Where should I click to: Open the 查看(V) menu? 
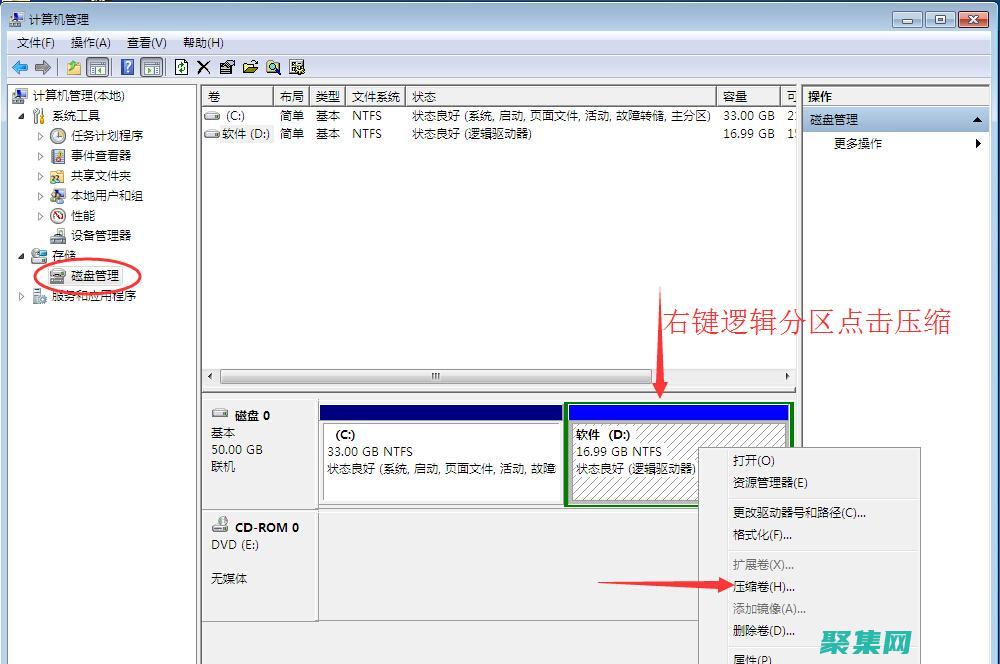(x=146, y=43)
